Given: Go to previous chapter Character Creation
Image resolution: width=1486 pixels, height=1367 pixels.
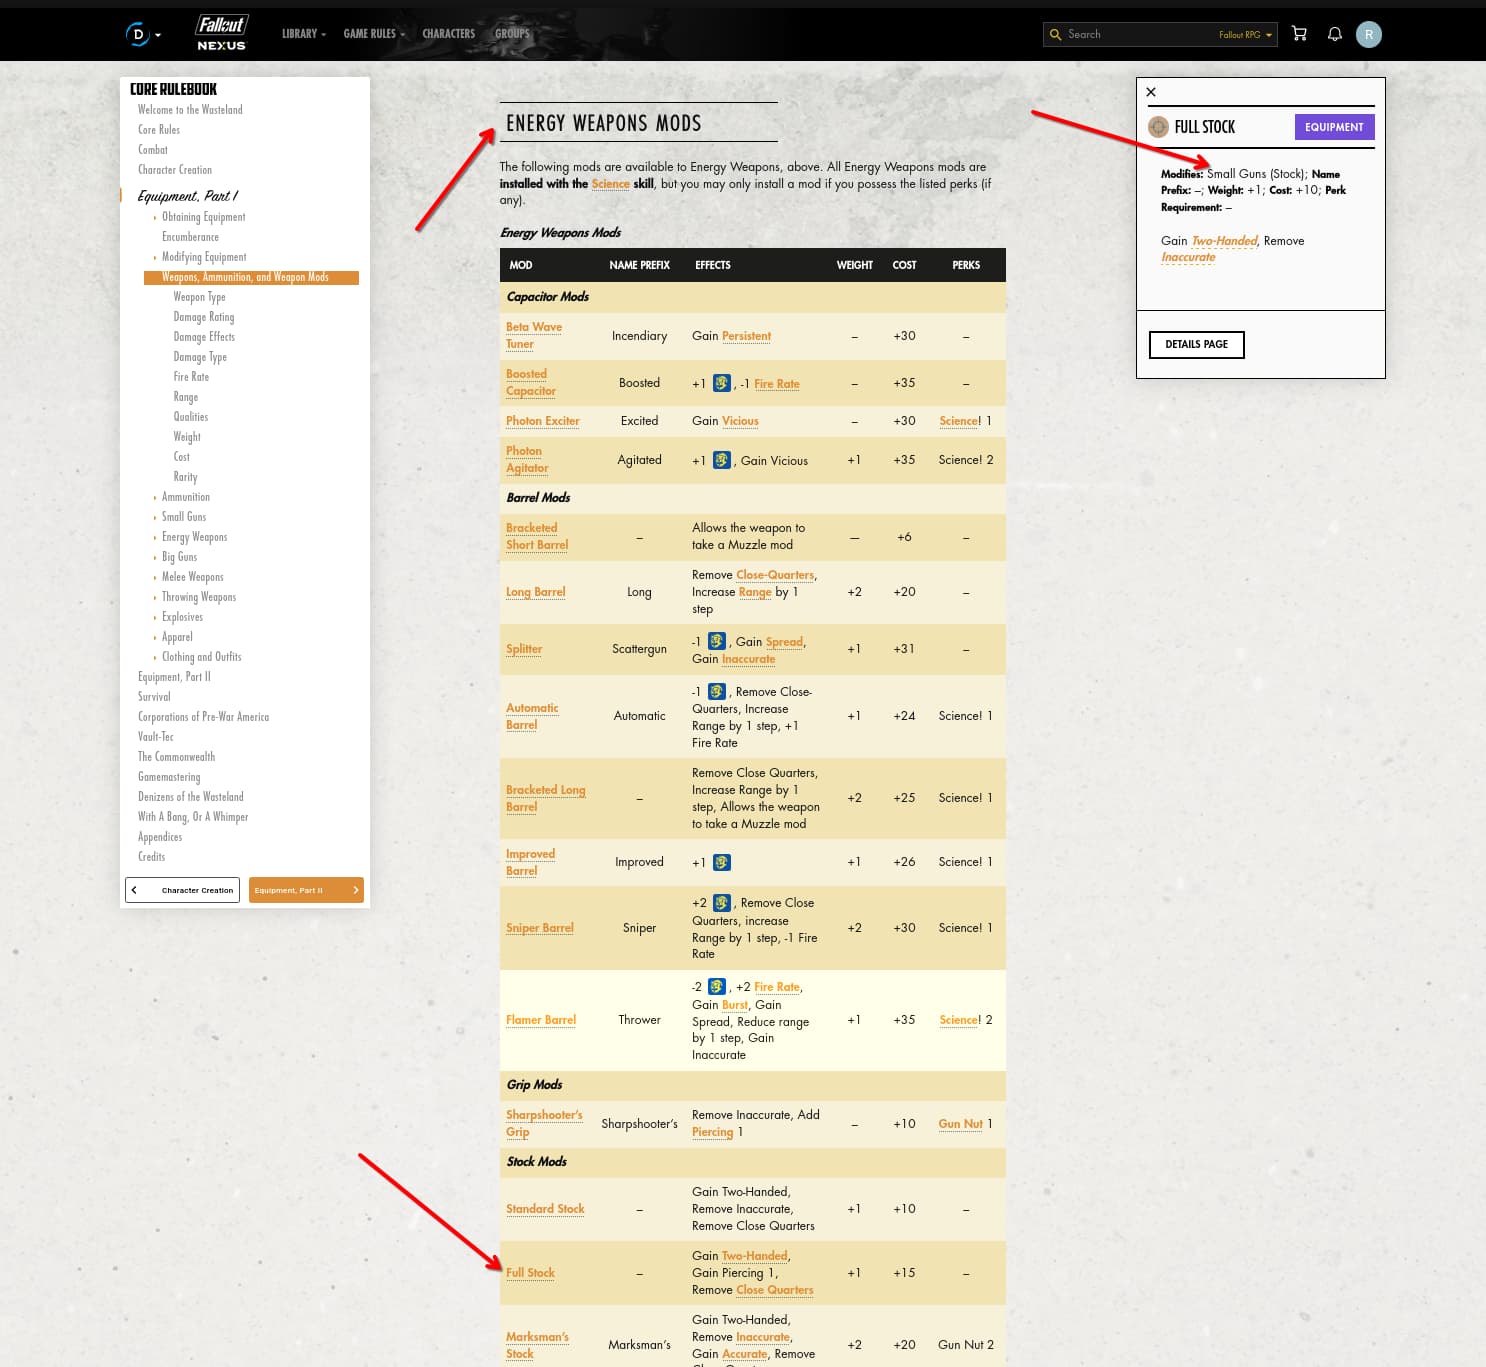Looking at the screenshot, I should pos(182,890).
